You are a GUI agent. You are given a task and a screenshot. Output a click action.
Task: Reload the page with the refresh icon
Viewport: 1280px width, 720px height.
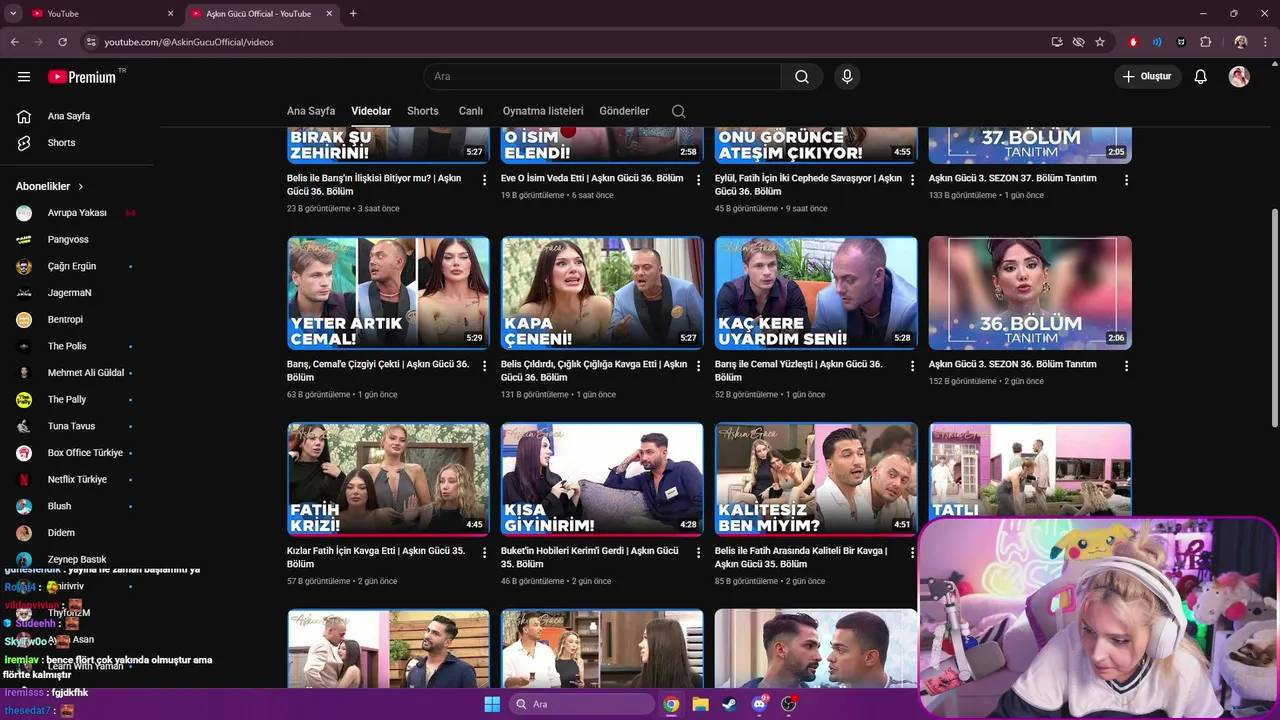pyautogui.click(x=62, y=42)
